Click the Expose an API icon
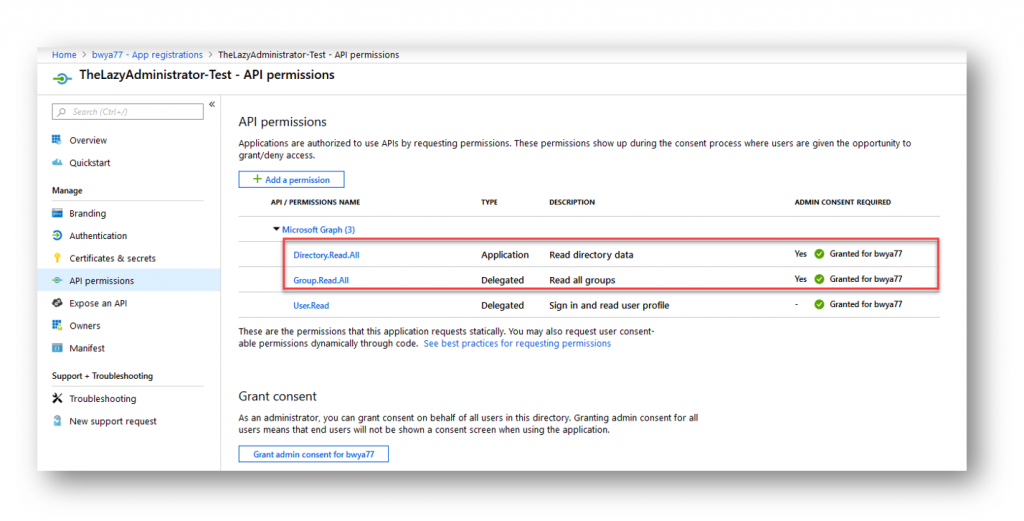Screen dimensions: 1024x521 57,303
